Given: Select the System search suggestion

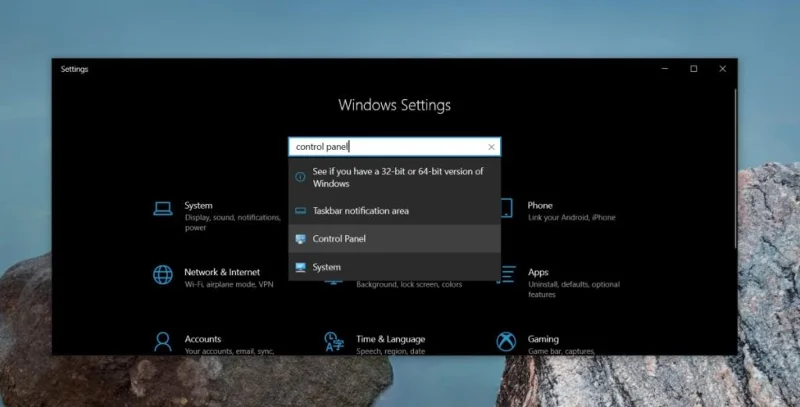Looking at the screenshot, I should click(x=394, y=267).
